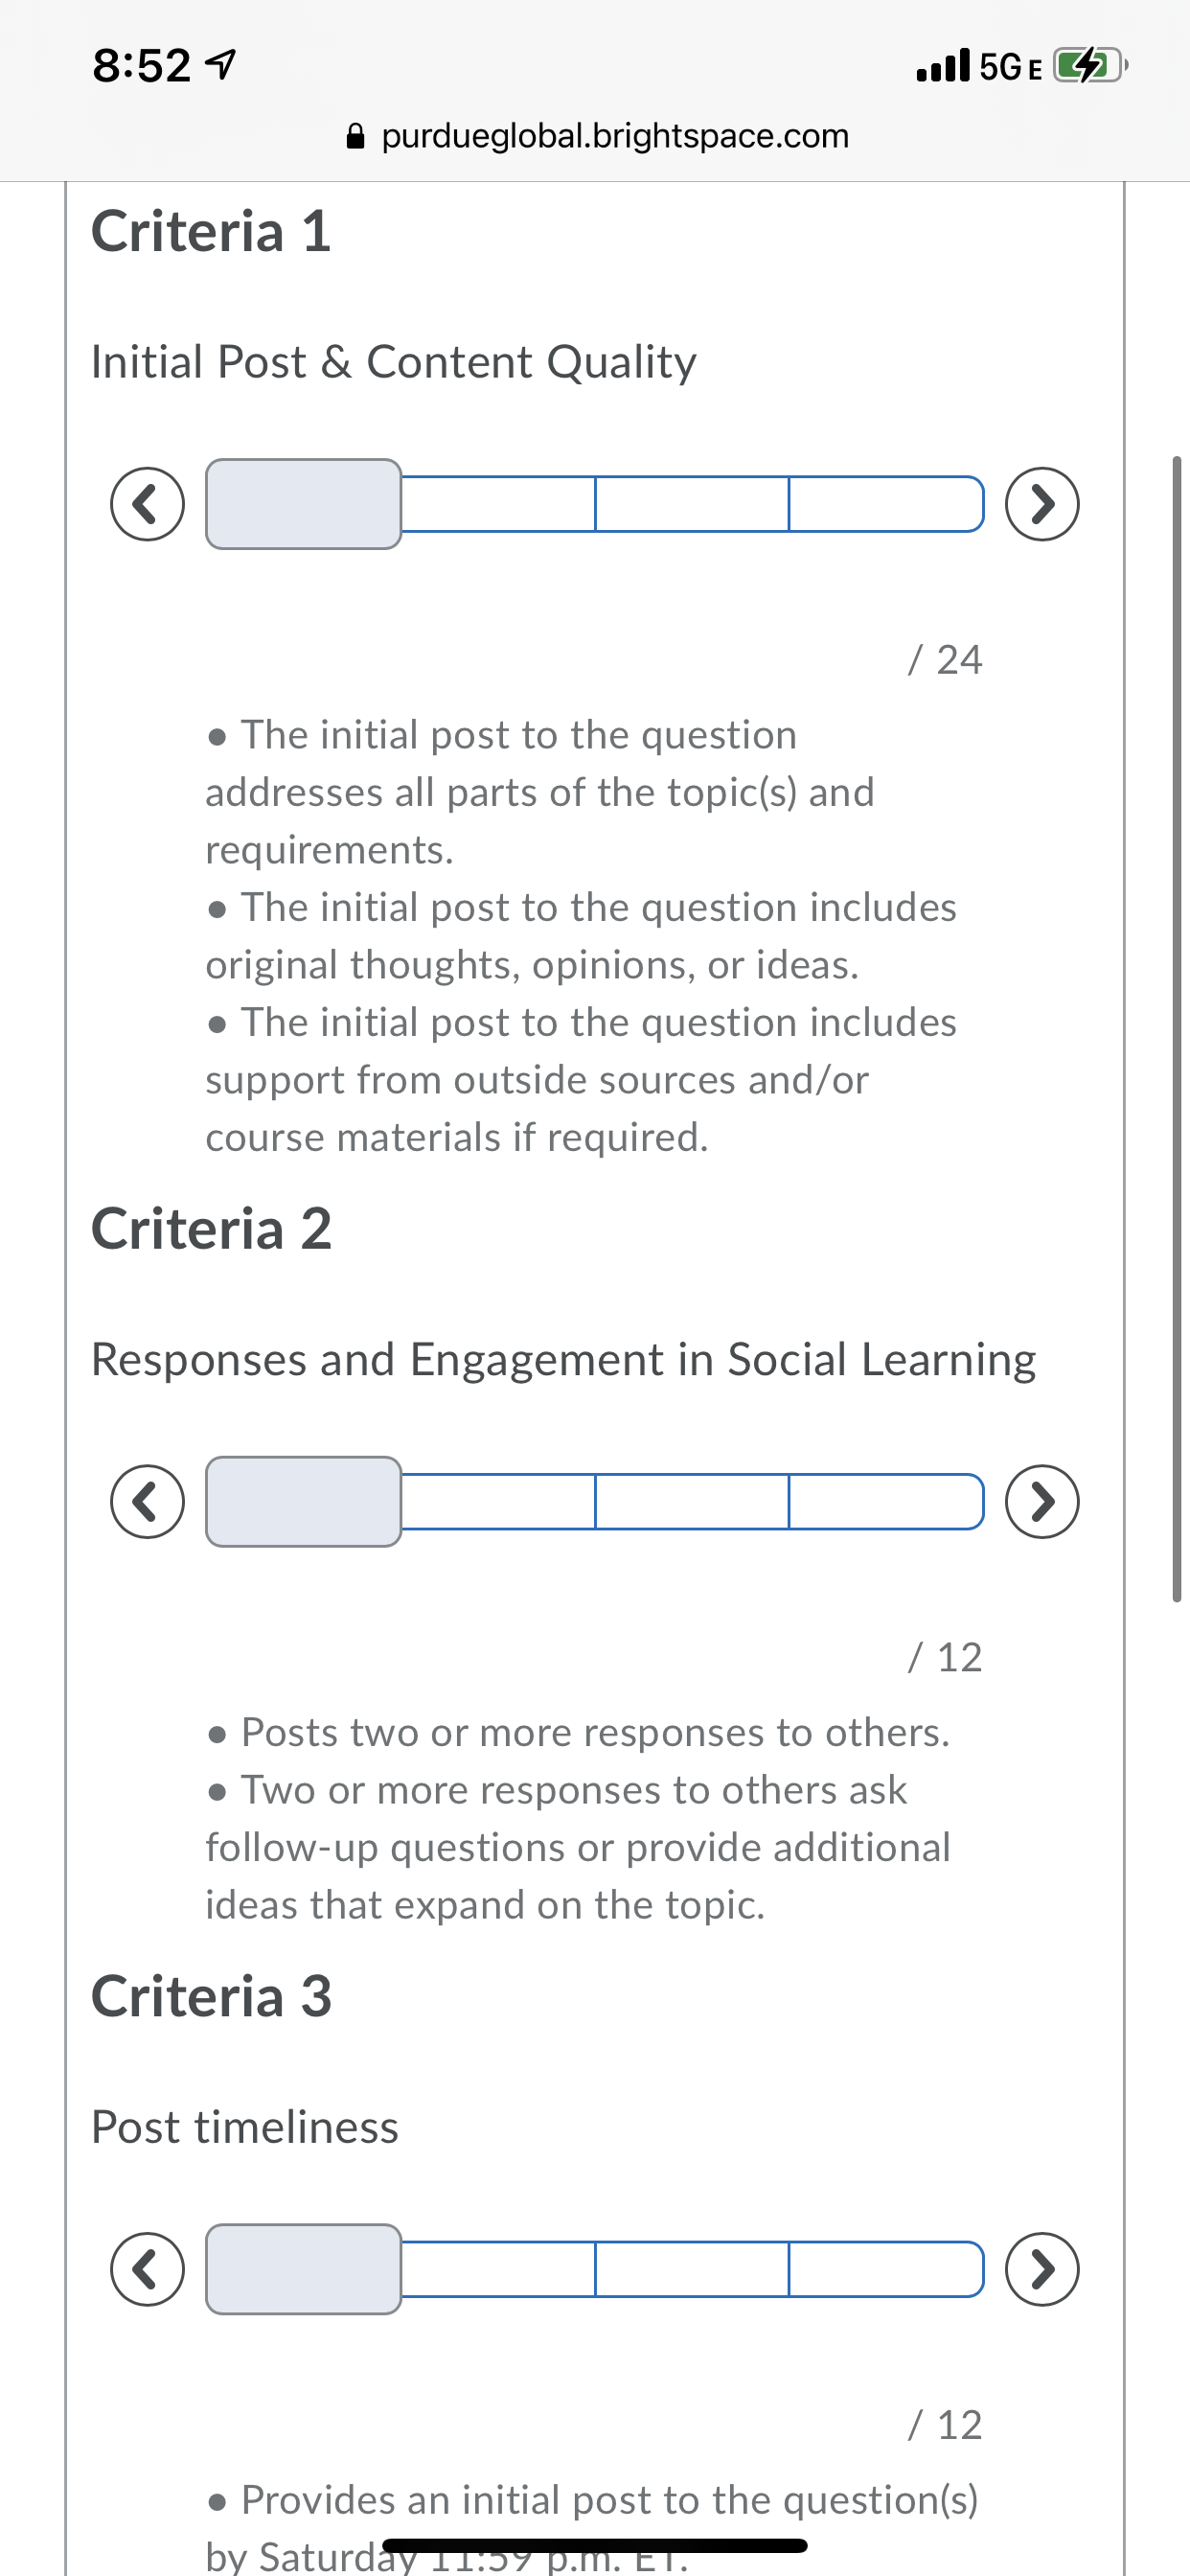Tap the battery charging icon in status bar
The height and width of the screenshot is (2576, 1190).
click(x=1089, y=66)
